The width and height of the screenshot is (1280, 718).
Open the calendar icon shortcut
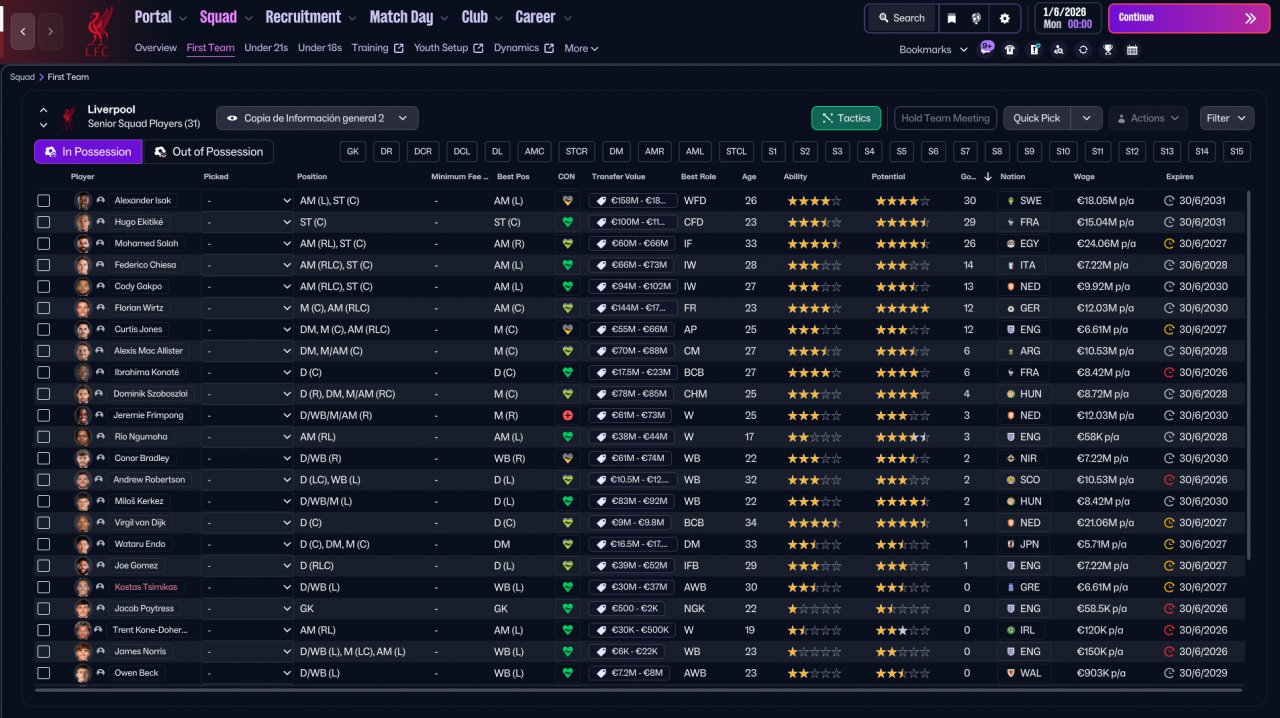pyautogui.click(x=1132, y=49)
